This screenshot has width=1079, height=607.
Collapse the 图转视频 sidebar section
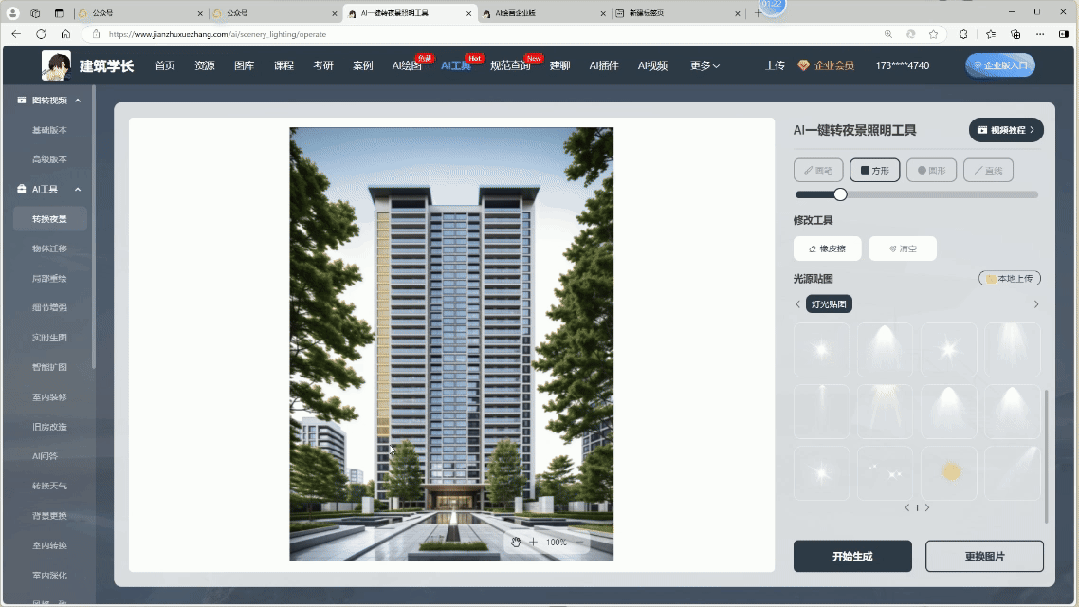78,100
